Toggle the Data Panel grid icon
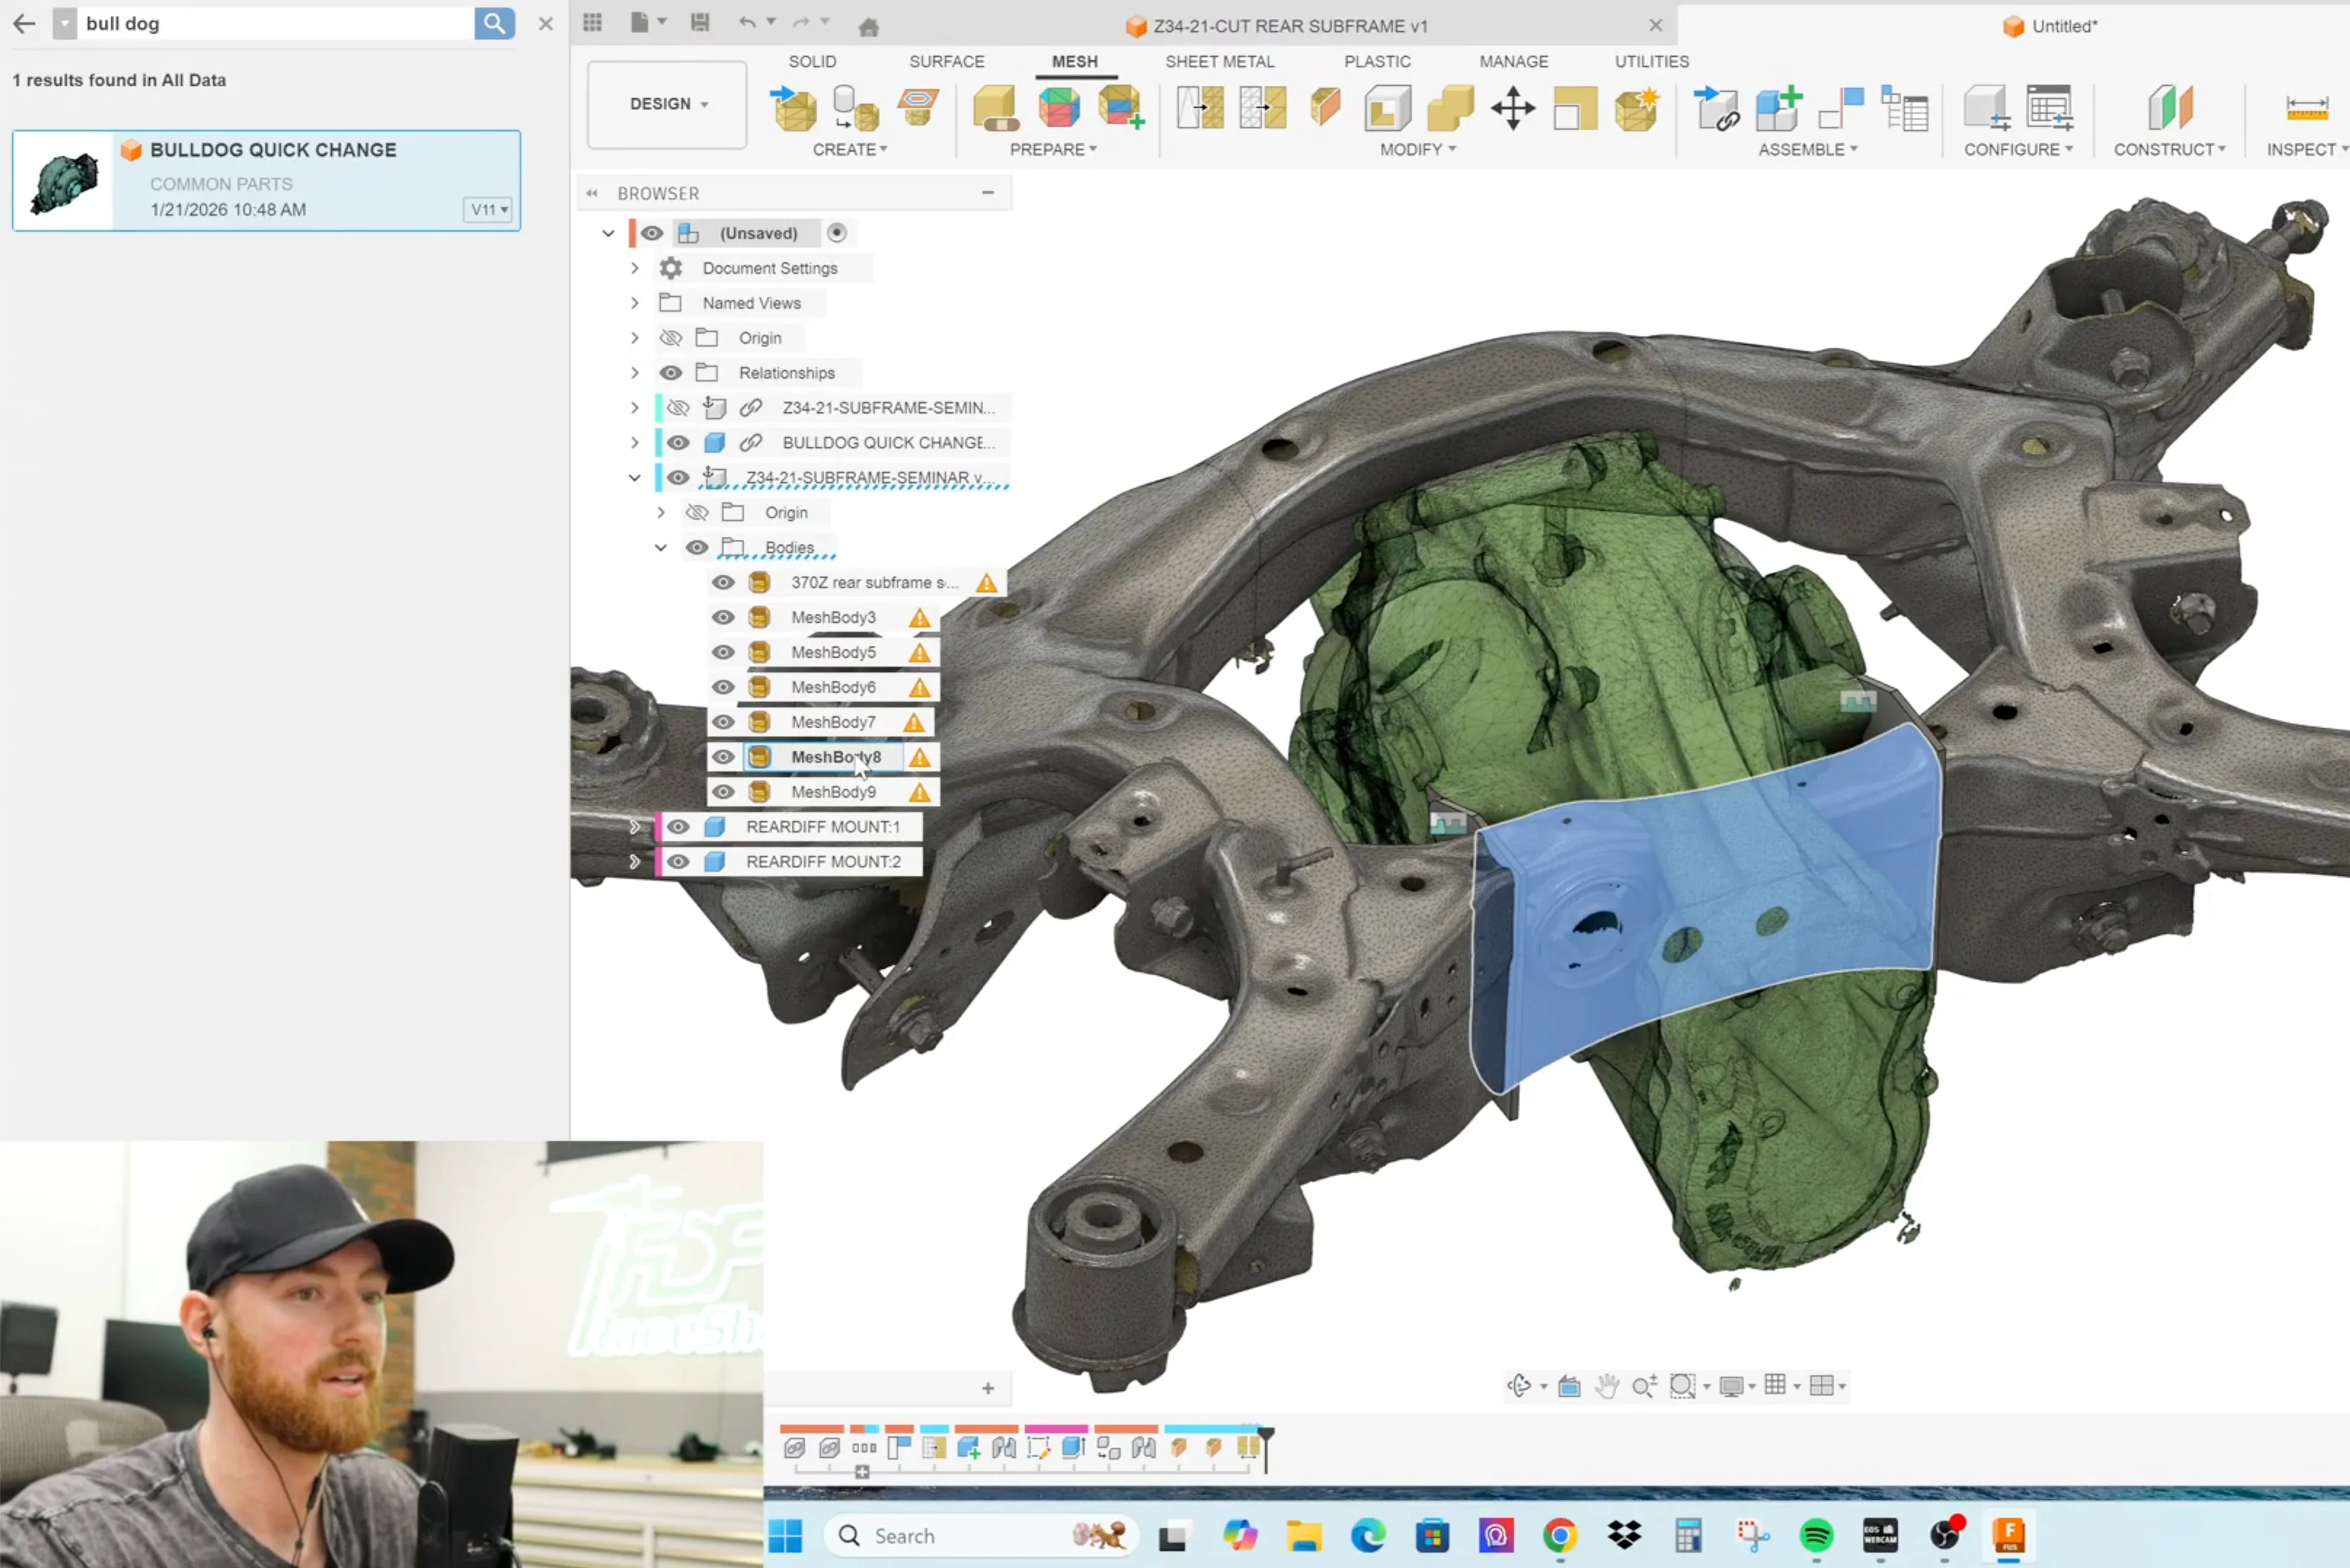 (x=592, y=23)
